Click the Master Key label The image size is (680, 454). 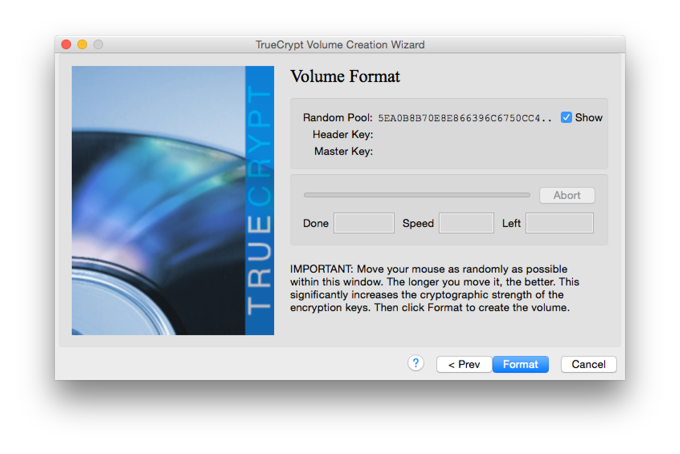click(x=343, y=151)
